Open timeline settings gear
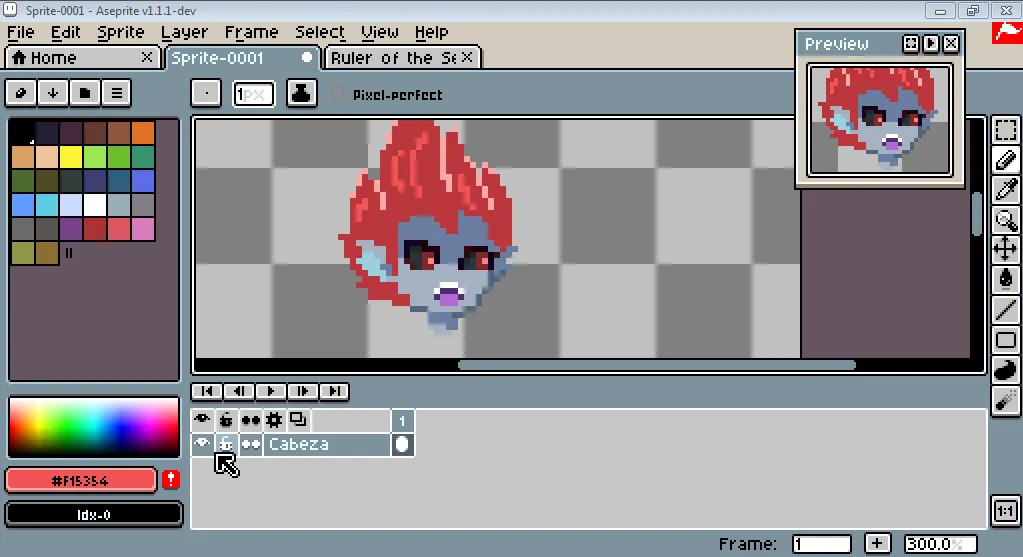1023x557 pixels. pyautogui.click(x=274, y=419)
